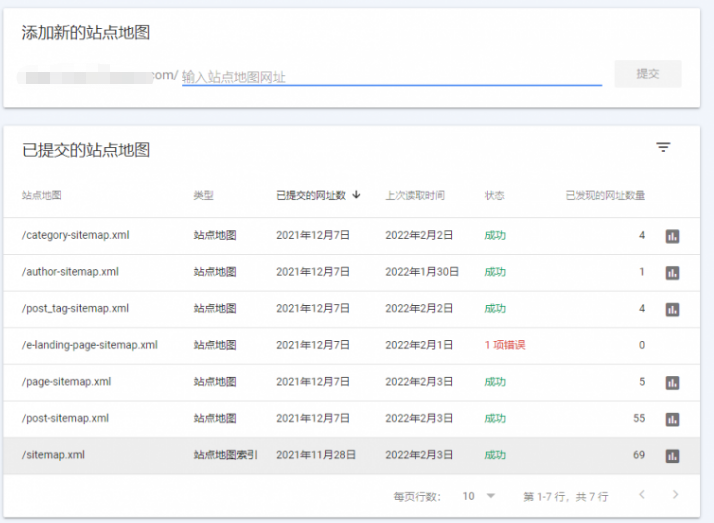
Task: Click the 添加新的站点地图 heading
Action: (86, 32)
